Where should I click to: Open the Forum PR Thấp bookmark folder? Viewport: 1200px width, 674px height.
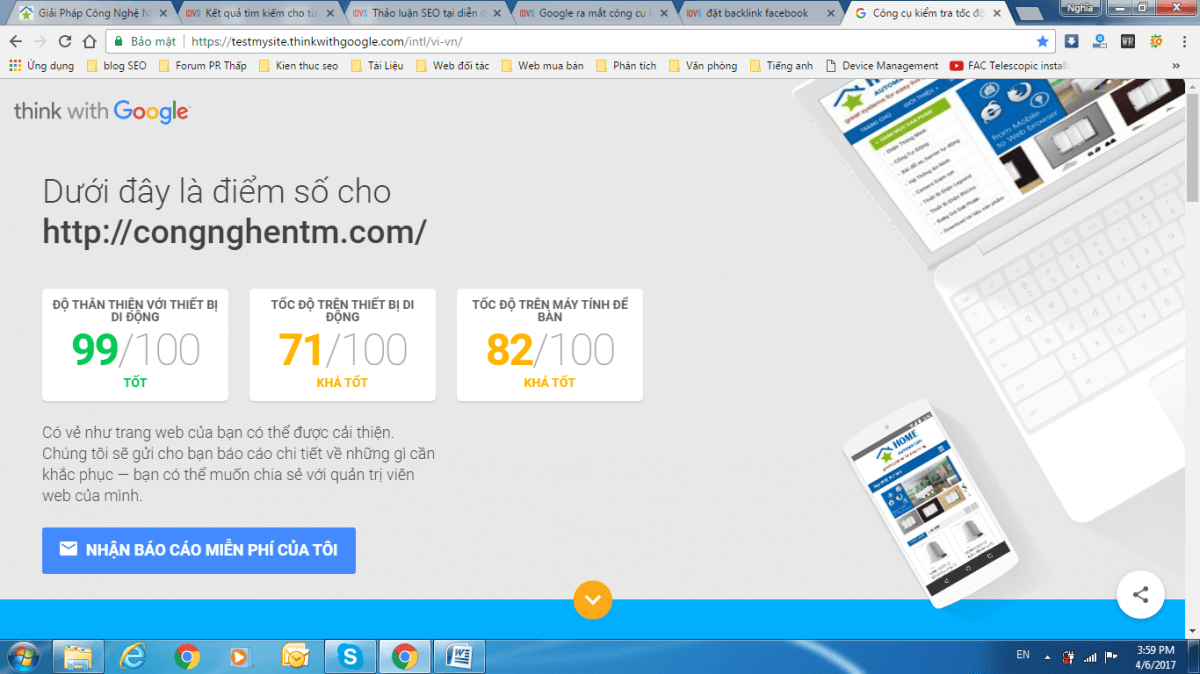click(x=203, y=66)
